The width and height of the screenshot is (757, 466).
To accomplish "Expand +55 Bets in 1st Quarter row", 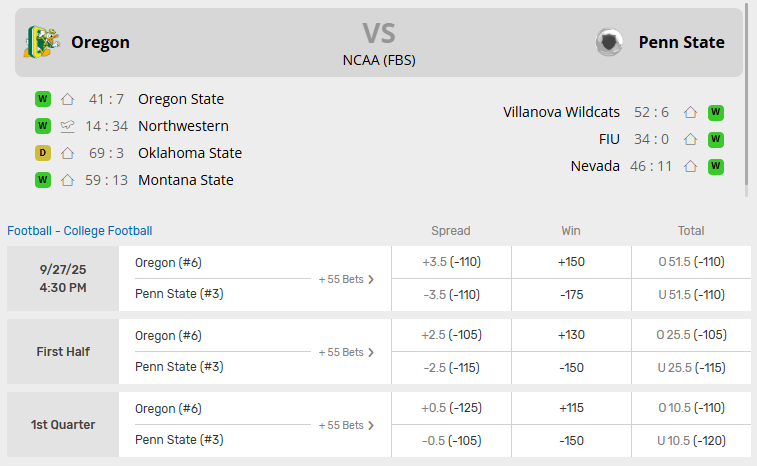I will coord(346,425).
